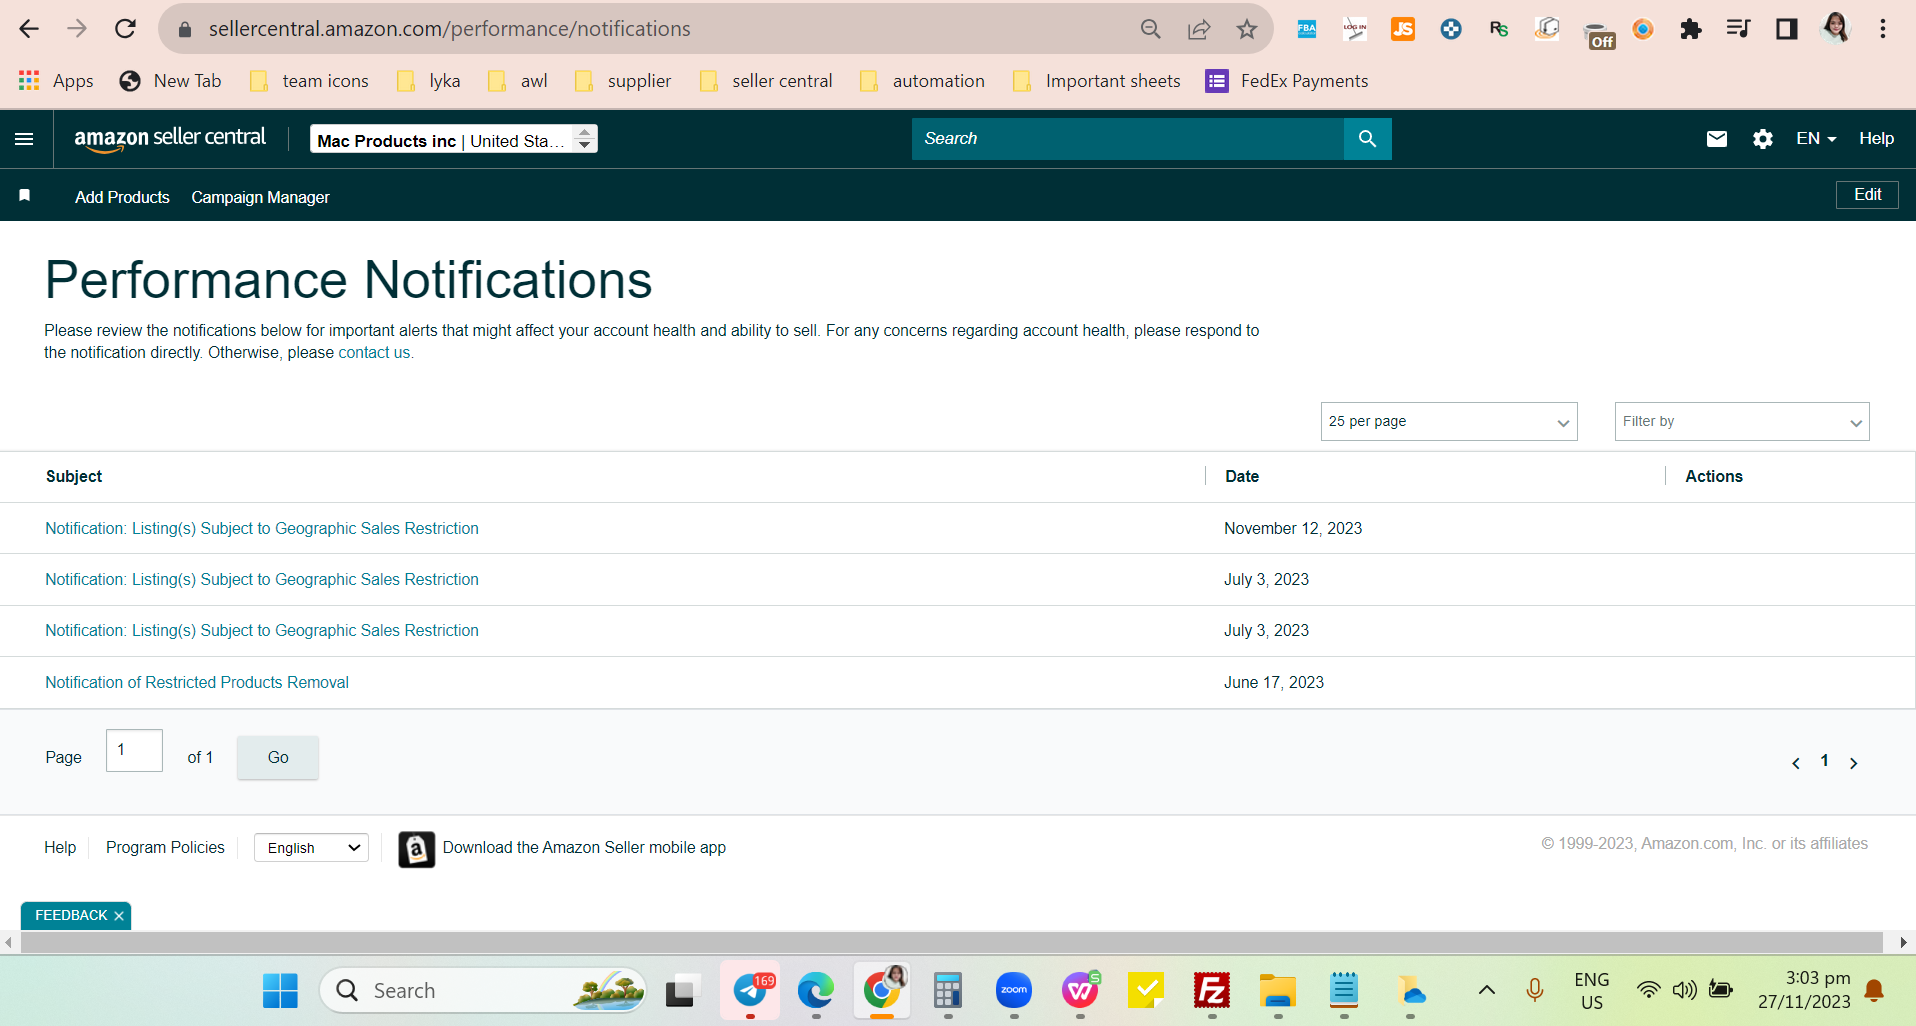Open Microsoft Edge from the taskbar
The image size is (1916, 1026).
(x=815, y=991)
